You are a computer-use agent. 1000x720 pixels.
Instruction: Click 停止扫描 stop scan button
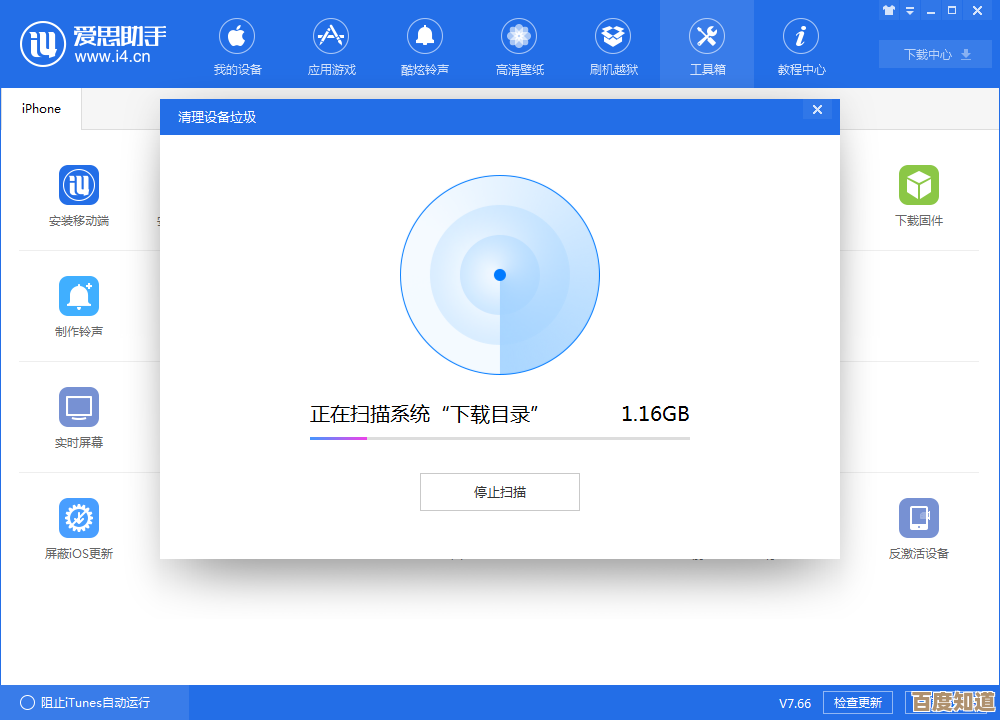point(500,492)
